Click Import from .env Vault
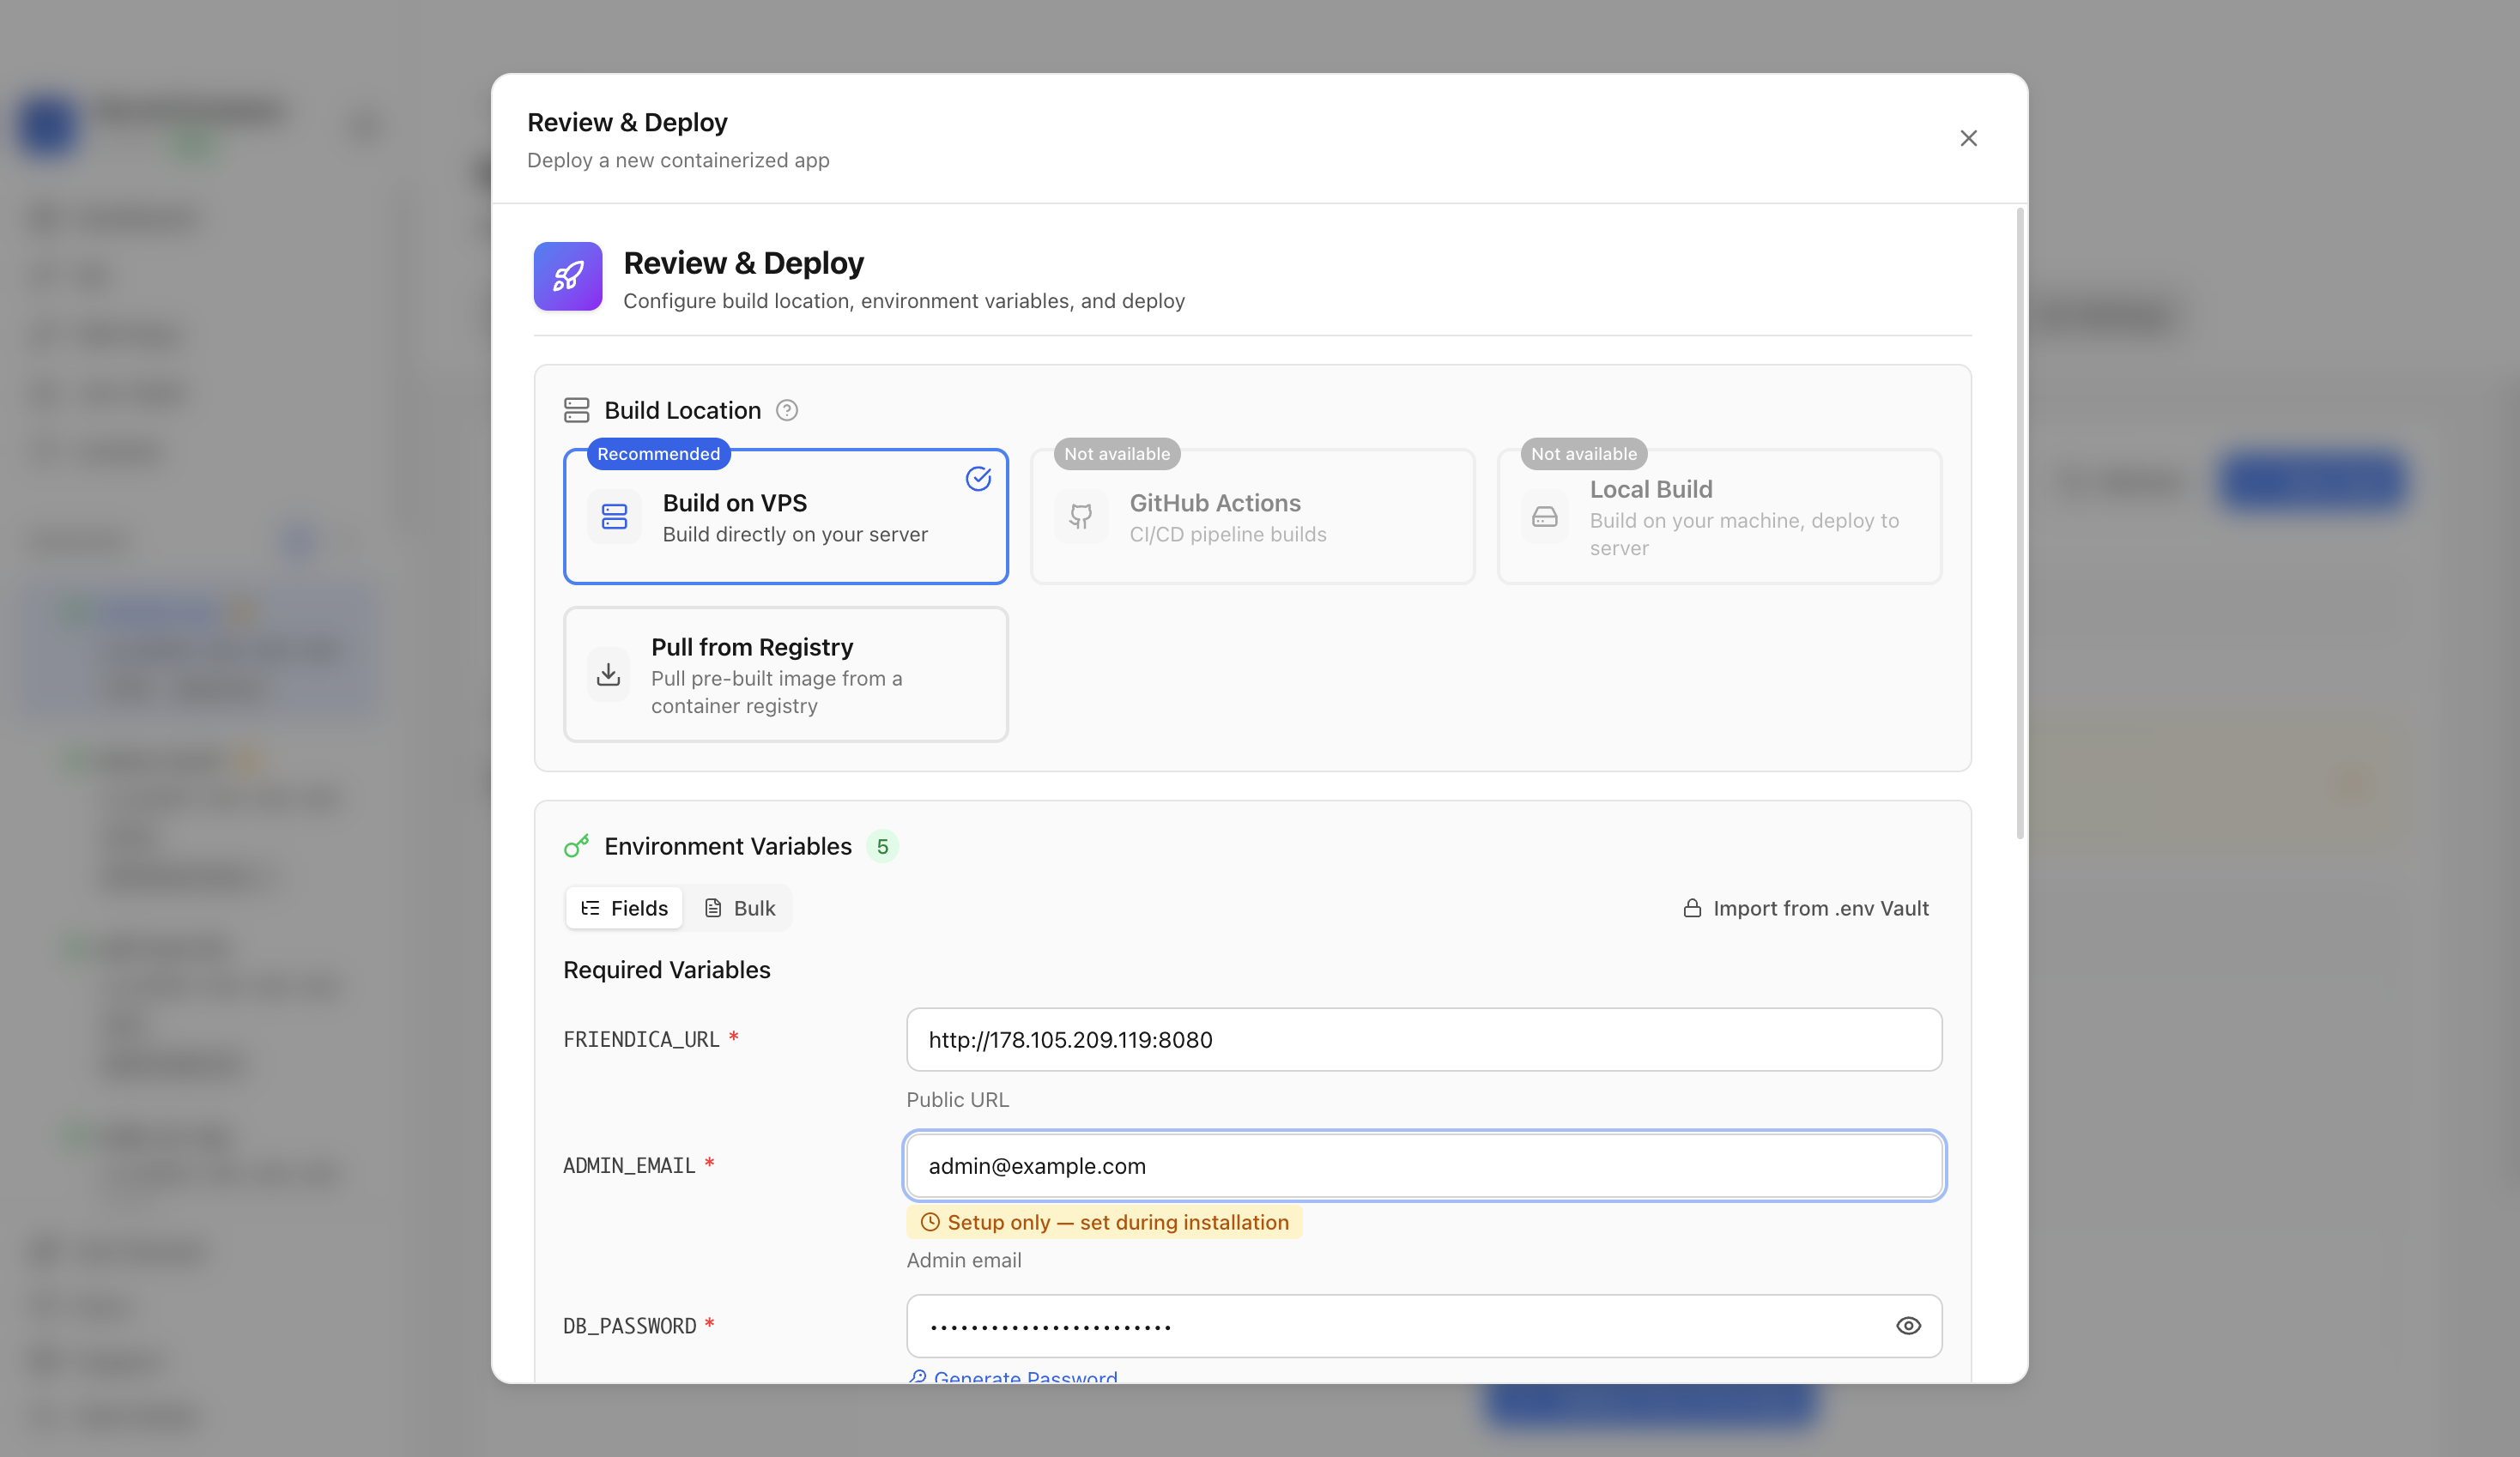2520x1457 pixels. (1806, 908)
